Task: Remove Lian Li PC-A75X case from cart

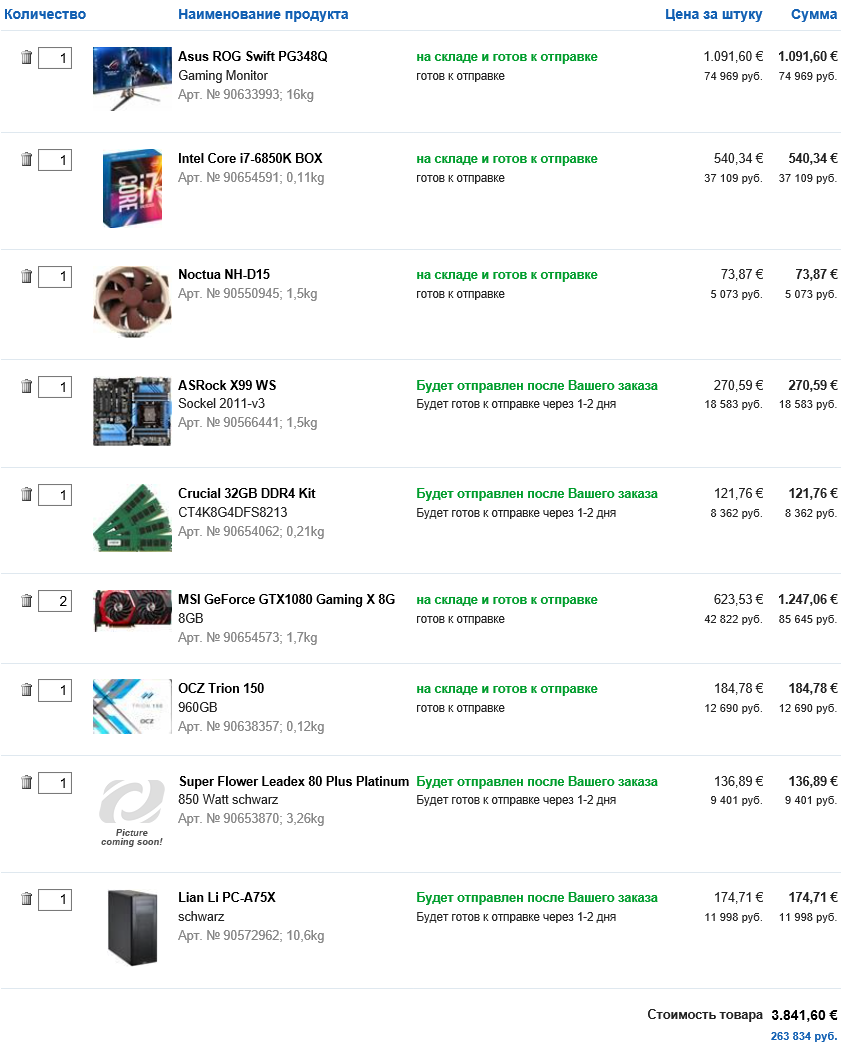Action: pos(27,899)
